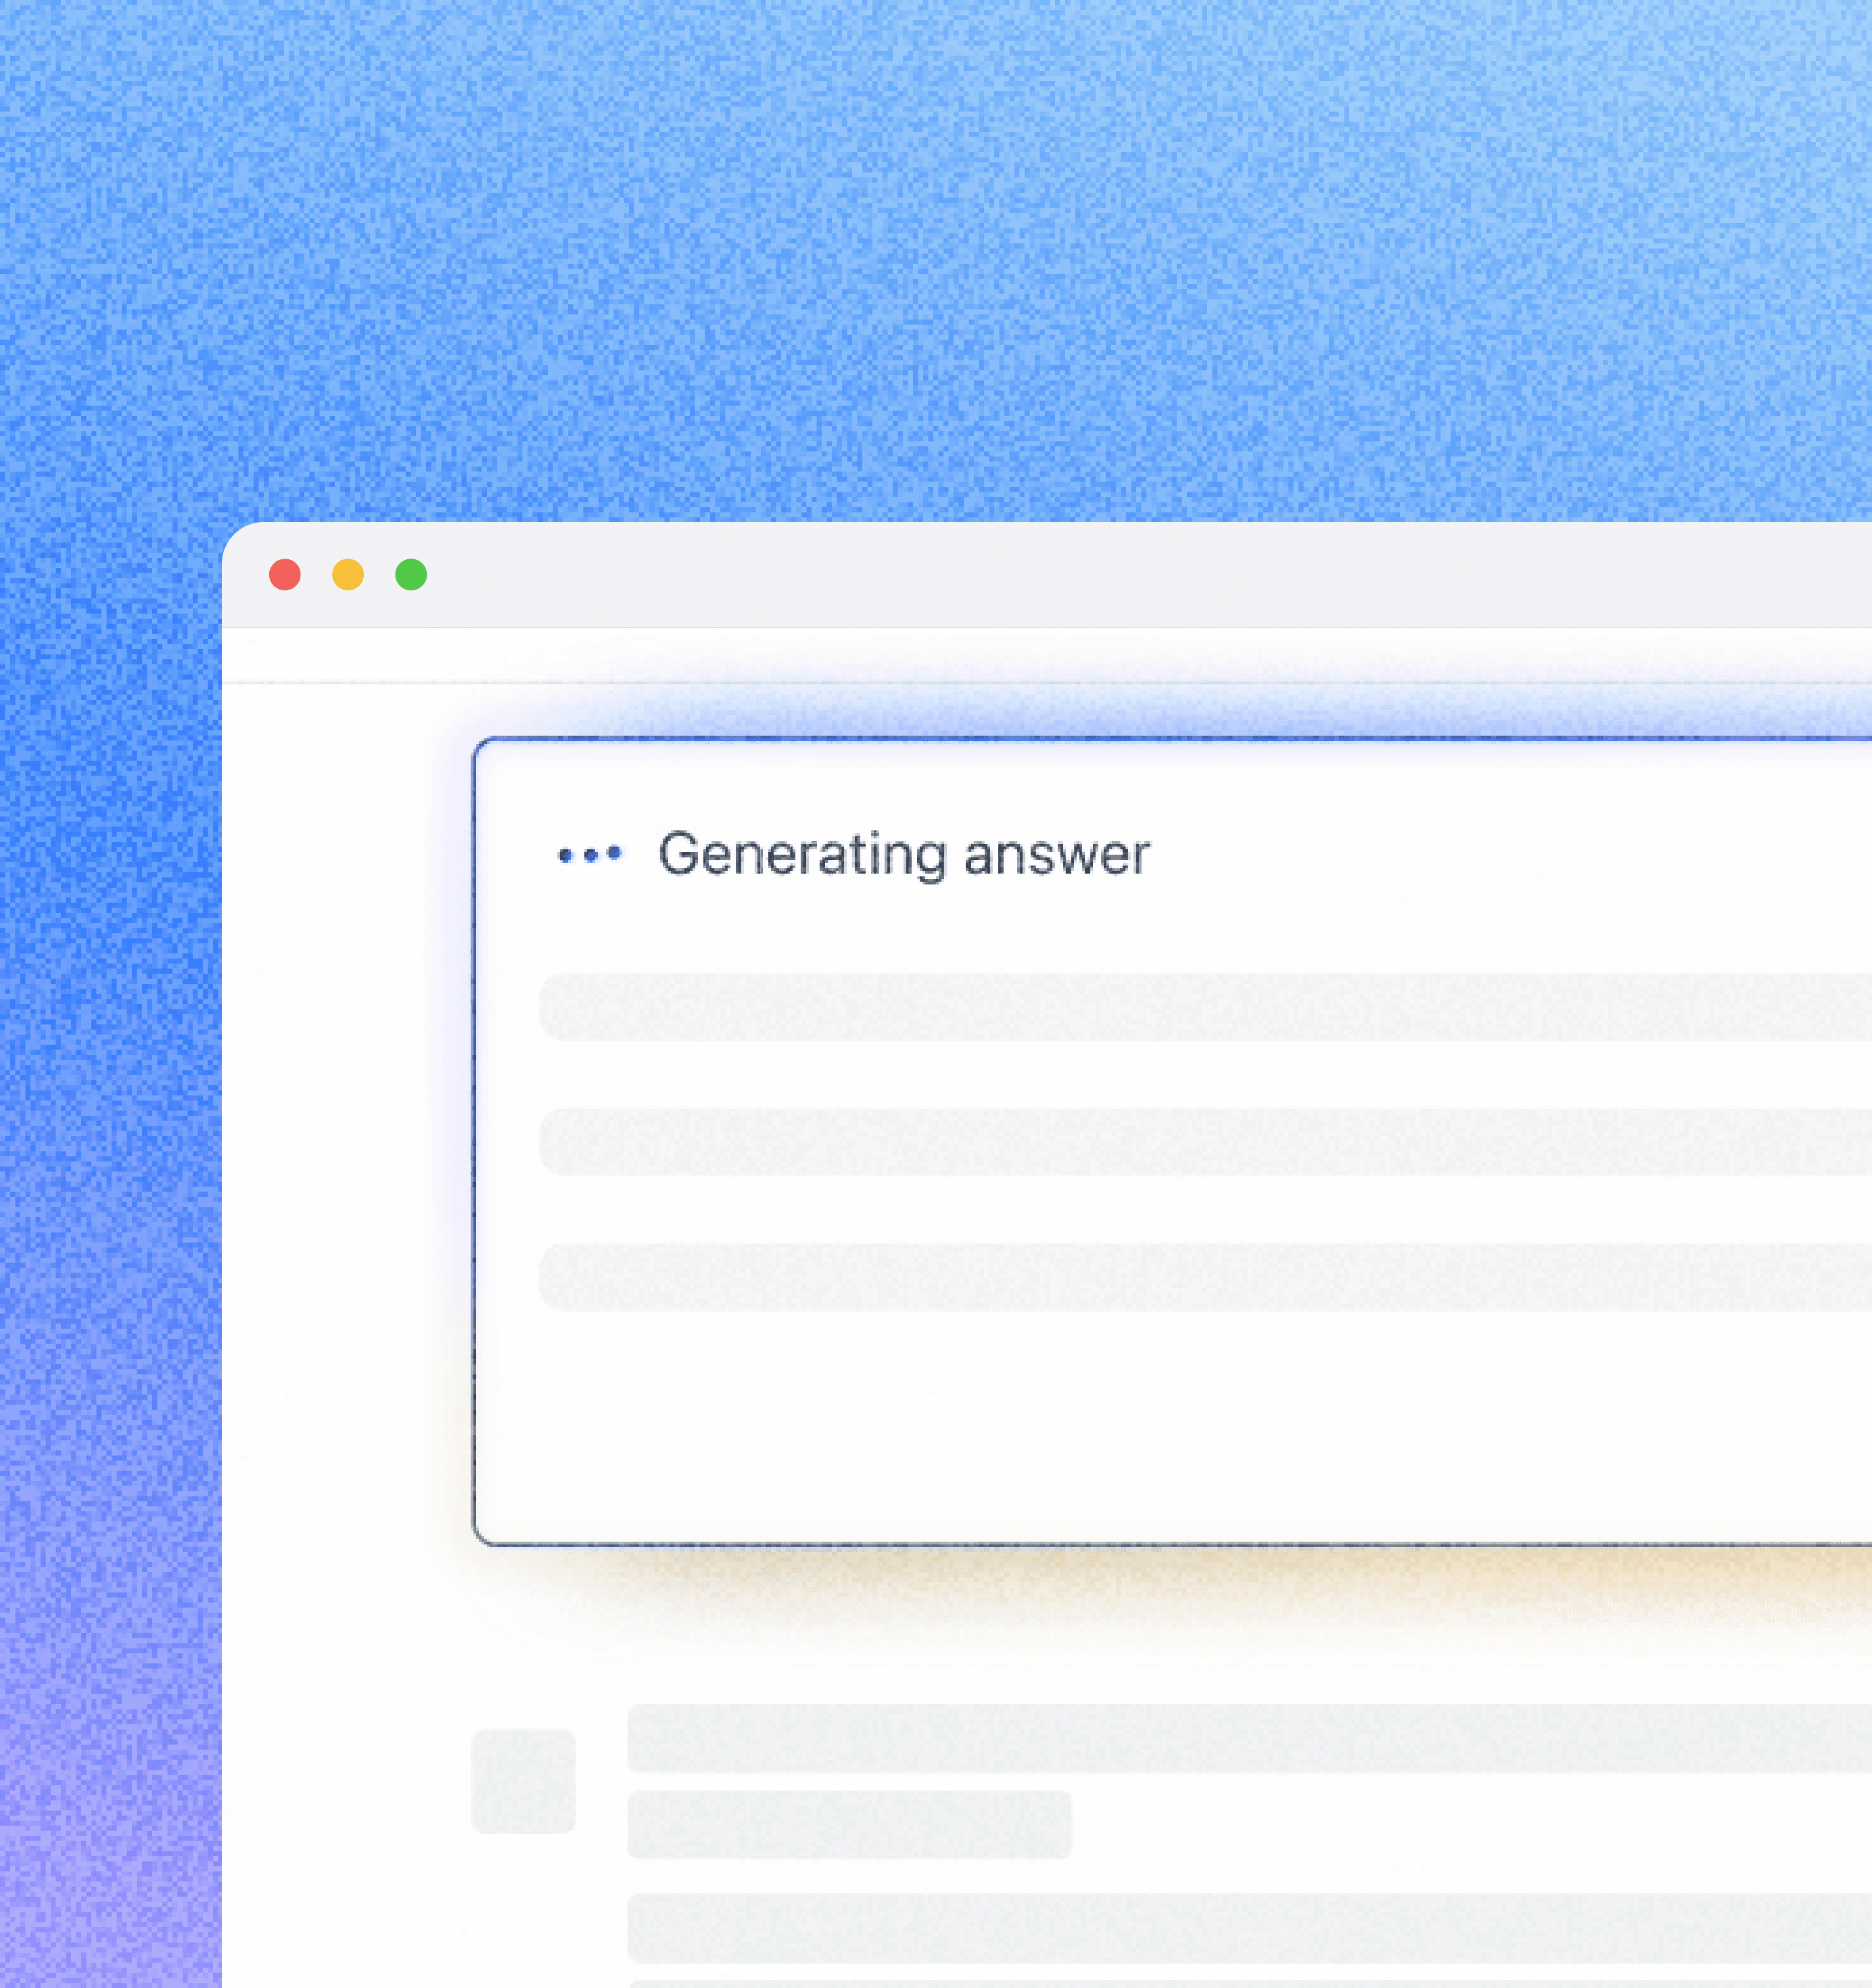Click the second skeleton line in answer card
This screenshot has height=1988, width=1872.
pos(1200,1142)
